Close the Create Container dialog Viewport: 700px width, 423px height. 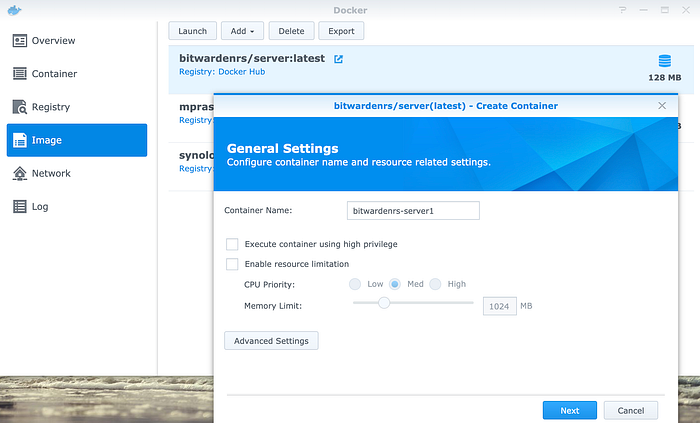[x=662, y=105]
